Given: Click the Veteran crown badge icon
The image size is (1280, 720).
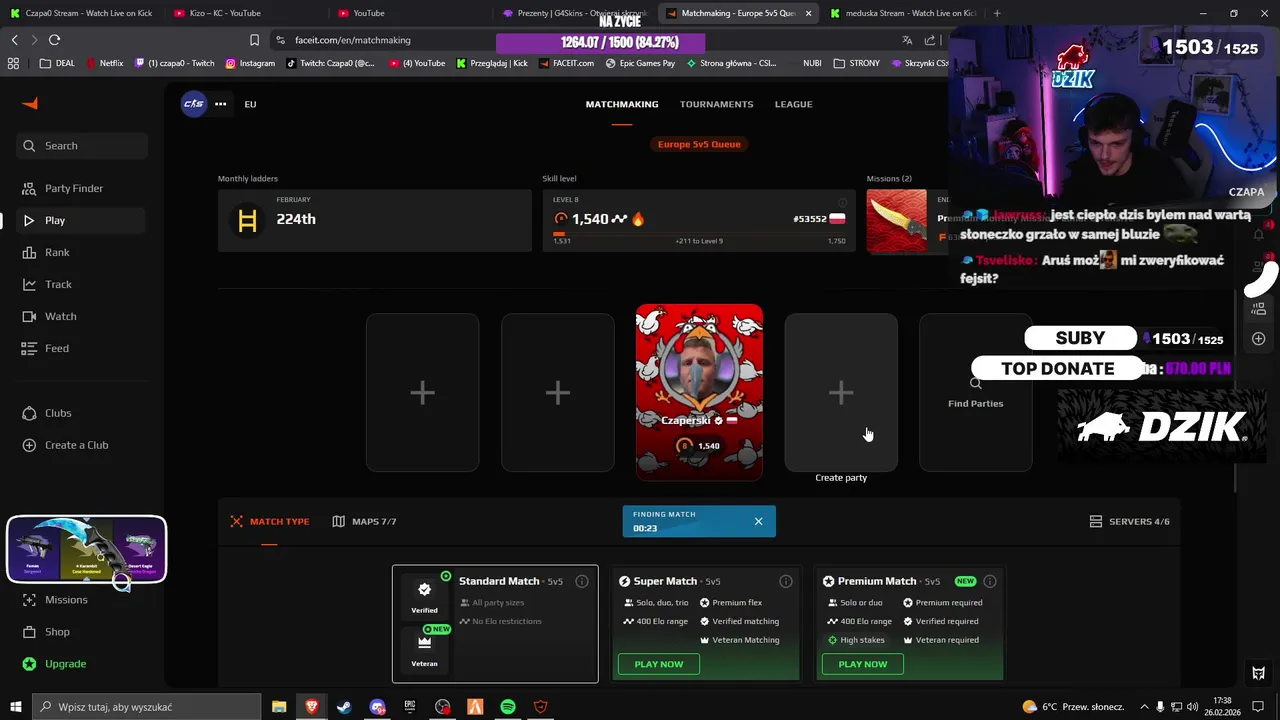Looking at the screenshot, I should [424, 642].
